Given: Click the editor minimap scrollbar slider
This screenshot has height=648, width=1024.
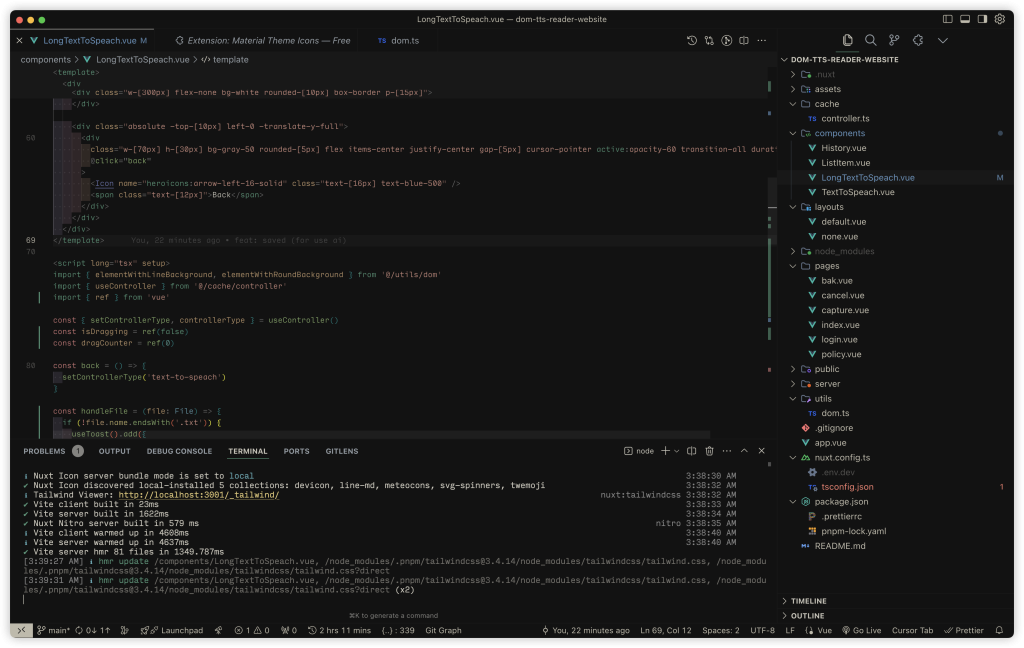Looking at the screenshot, I should [x=771, y=200].
